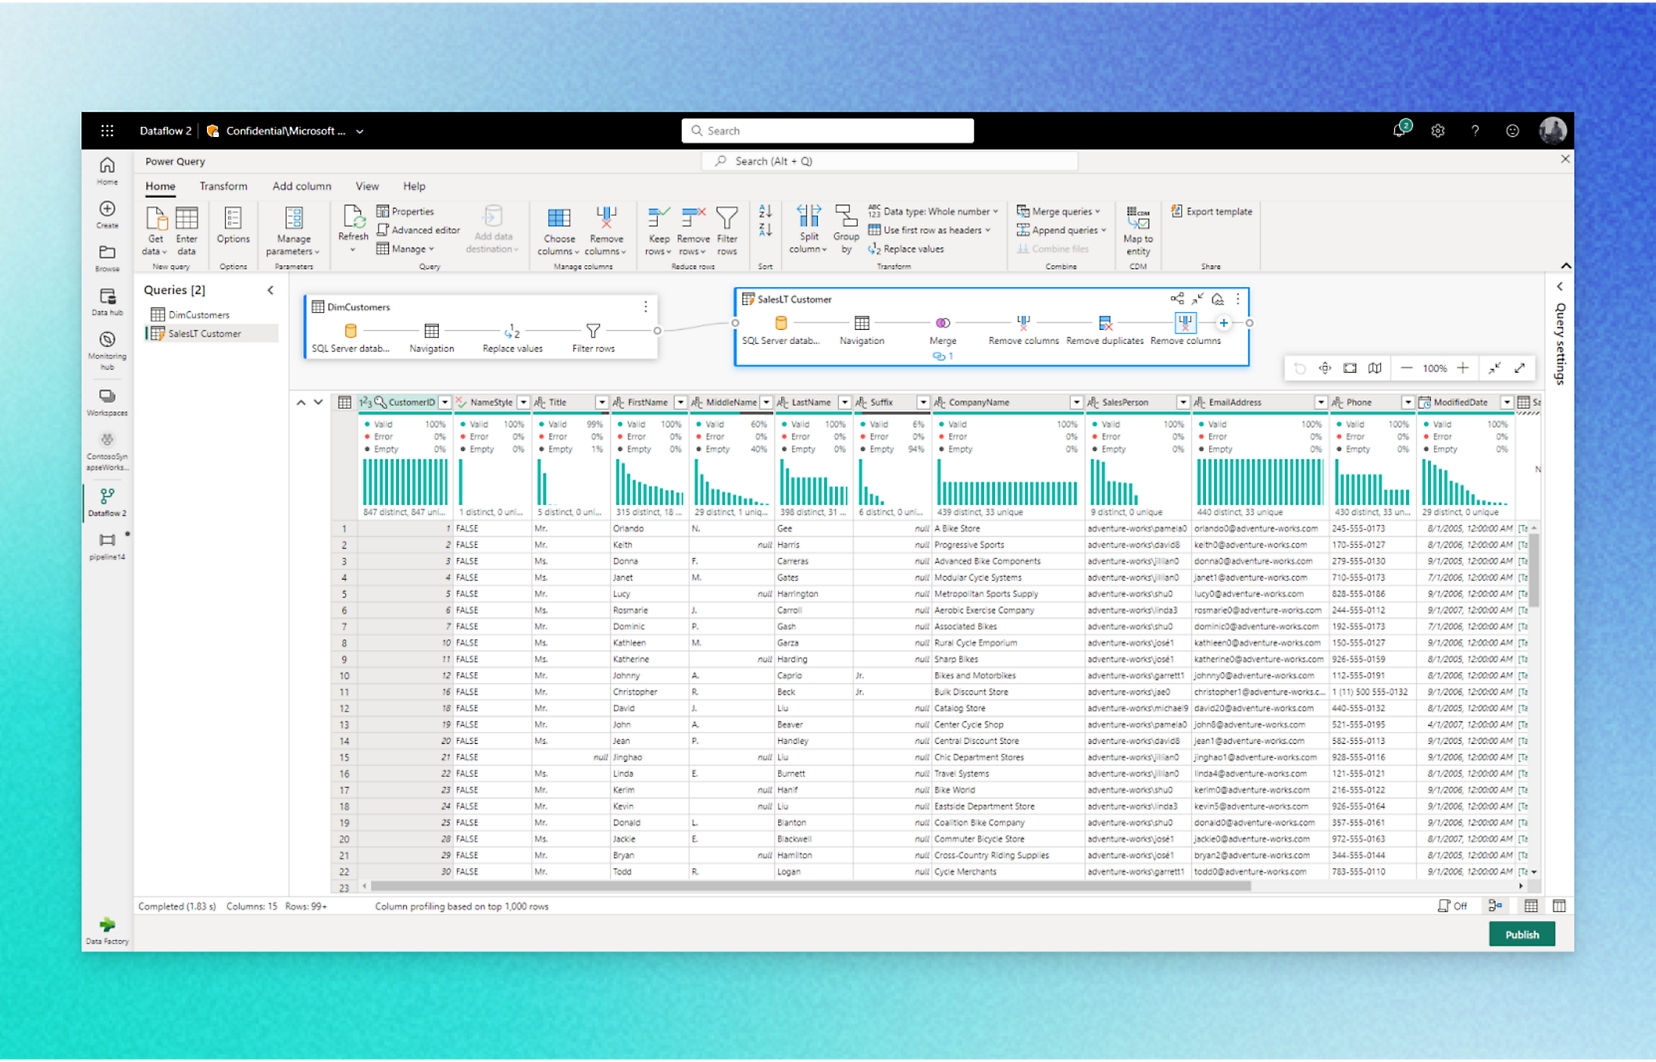Open Data hub in left navigation

[x=107, y=302]
